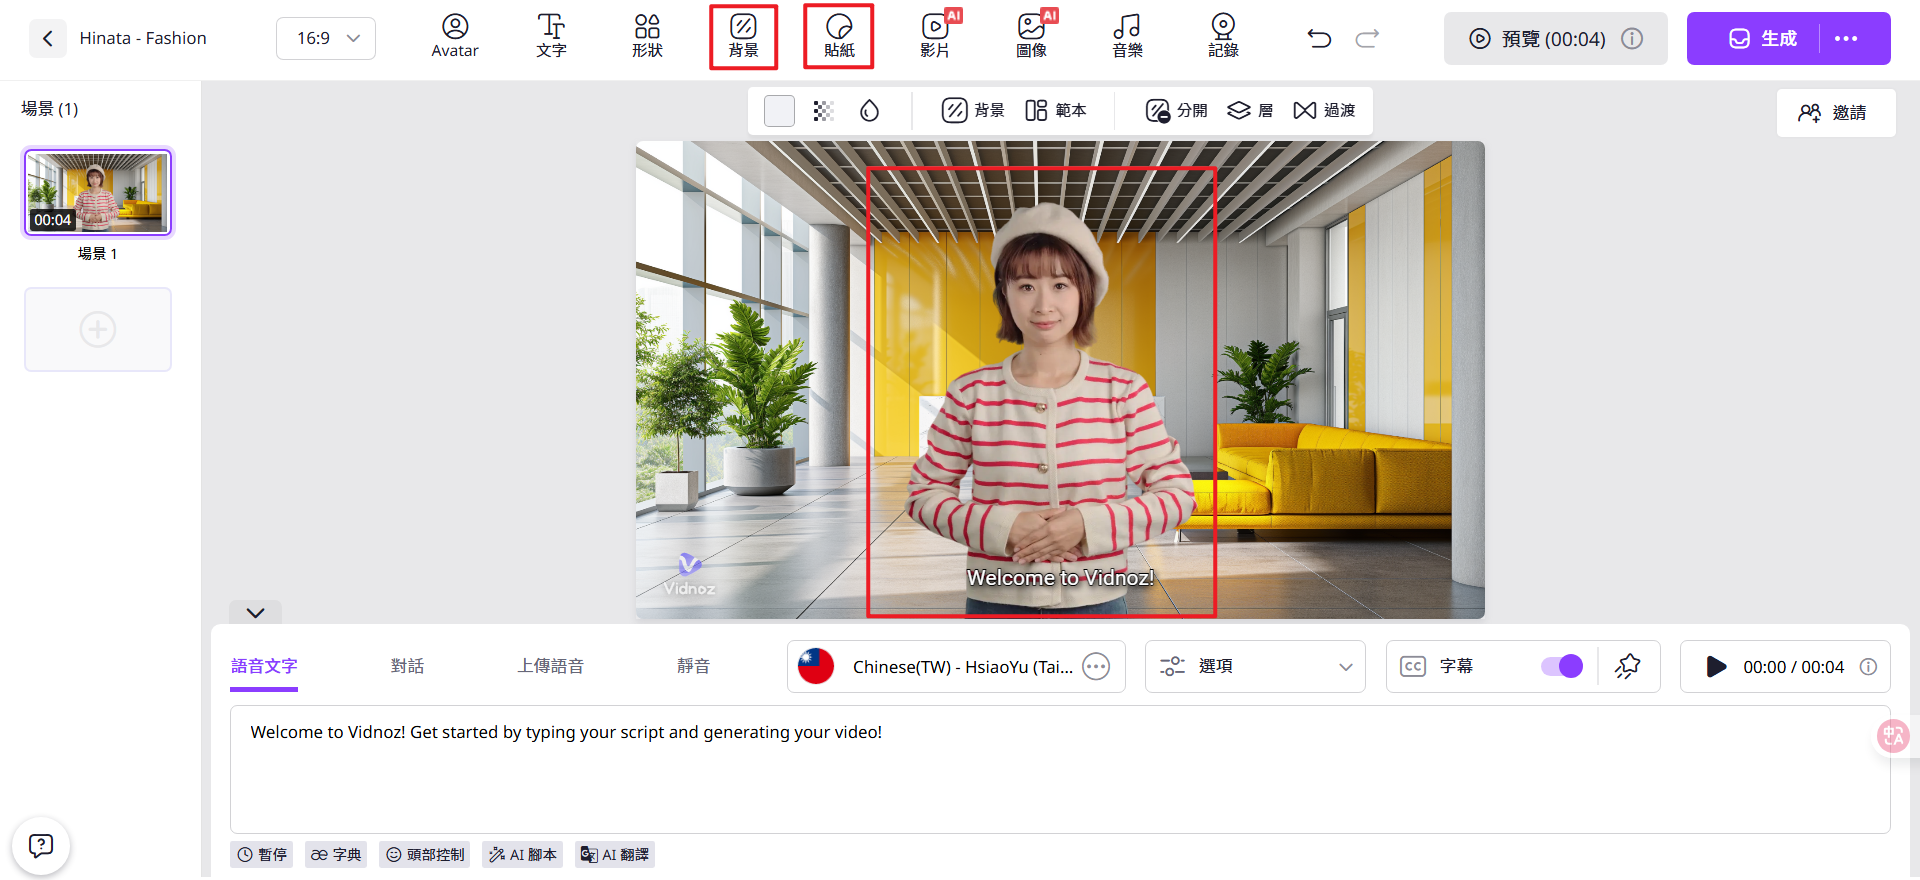Viewport: 1920px width, 880px height.
Task: Open the 音樂 music tool
Action: click(1127, 37)
